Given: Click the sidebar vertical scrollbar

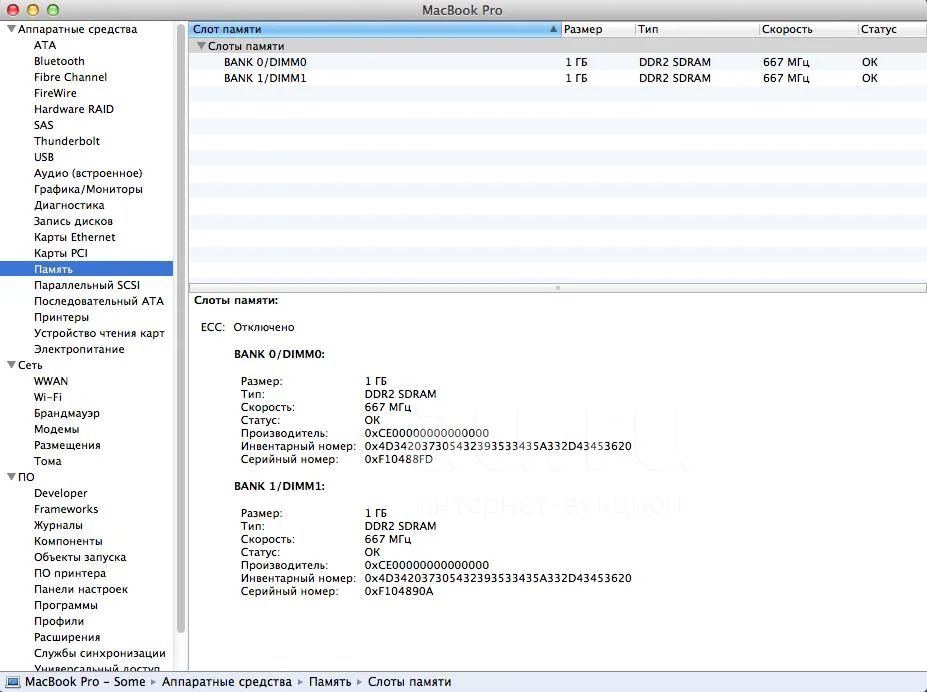Looking at the screenshot, I should pos(181,331).
